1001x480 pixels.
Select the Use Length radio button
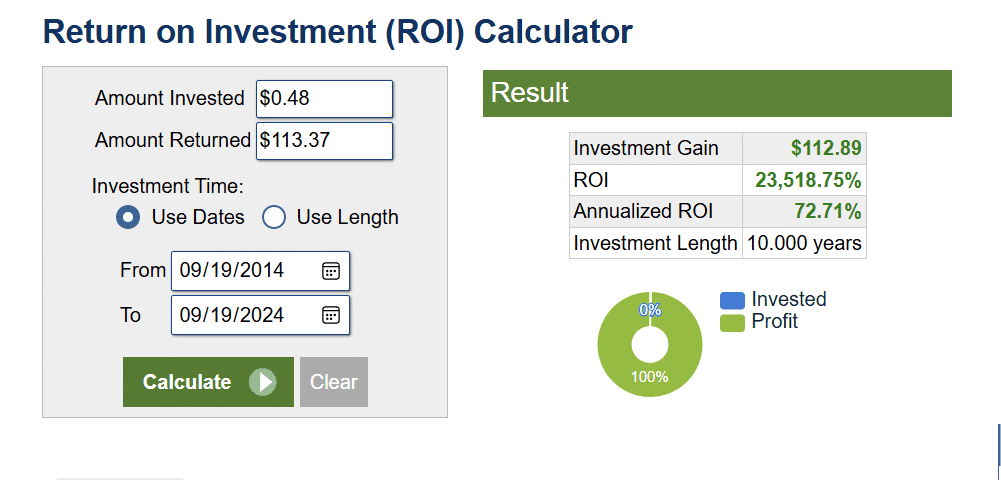pos(274,217)
